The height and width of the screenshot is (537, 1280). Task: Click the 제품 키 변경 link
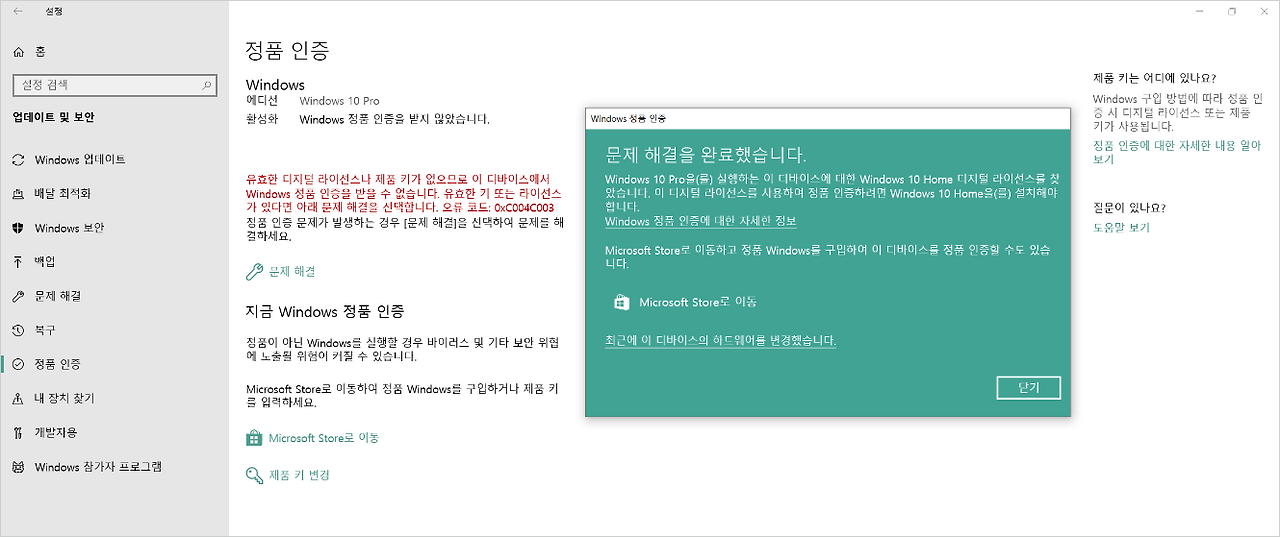[x=299, y=475]
